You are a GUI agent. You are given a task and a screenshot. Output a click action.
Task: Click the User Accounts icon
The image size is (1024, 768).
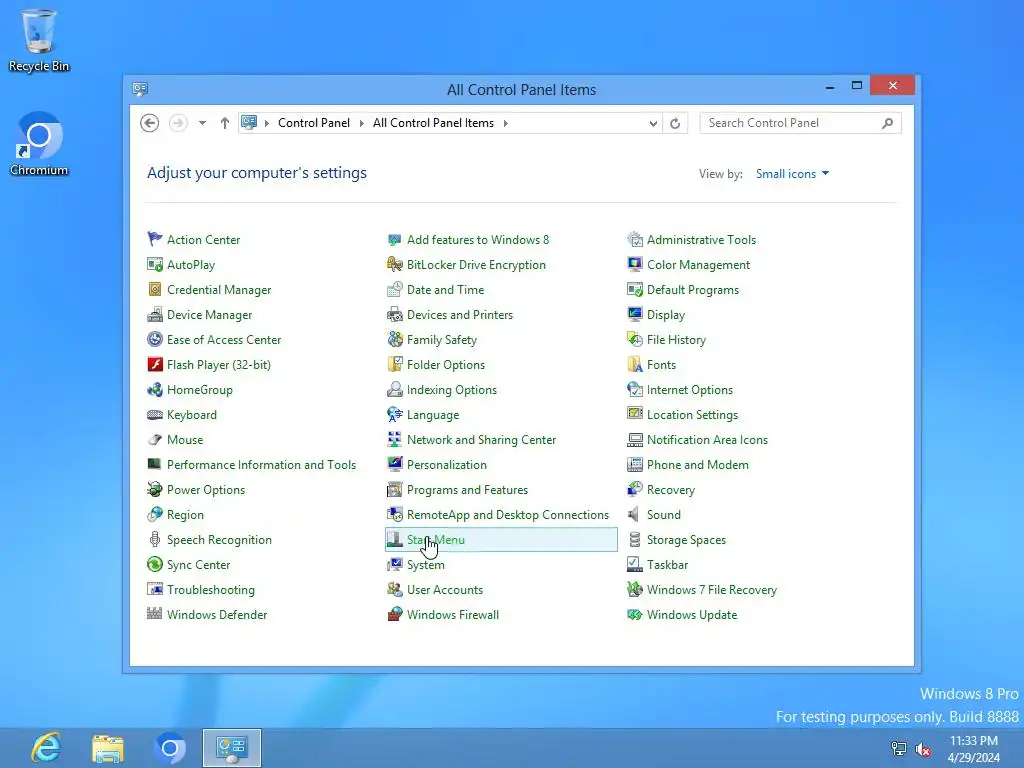point(394,590)
